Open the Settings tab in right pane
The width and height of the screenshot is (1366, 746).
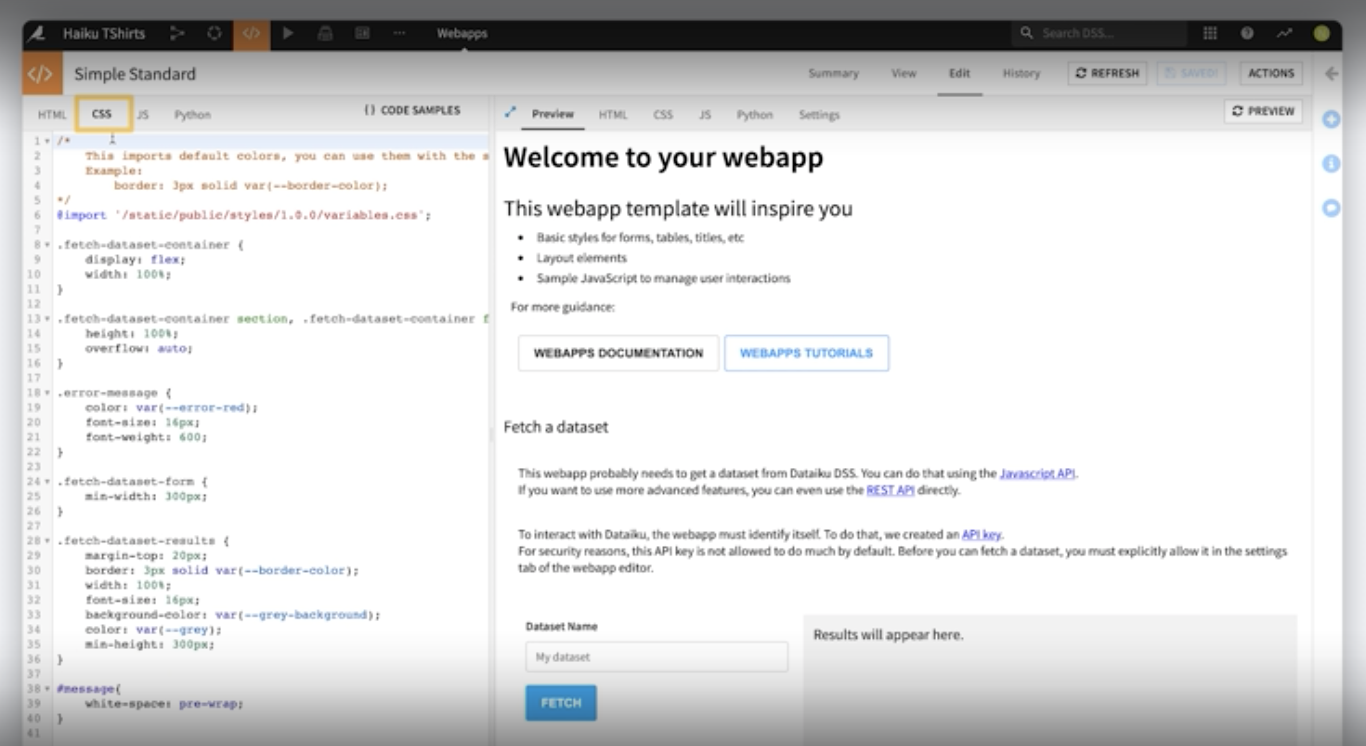[819, 115]
